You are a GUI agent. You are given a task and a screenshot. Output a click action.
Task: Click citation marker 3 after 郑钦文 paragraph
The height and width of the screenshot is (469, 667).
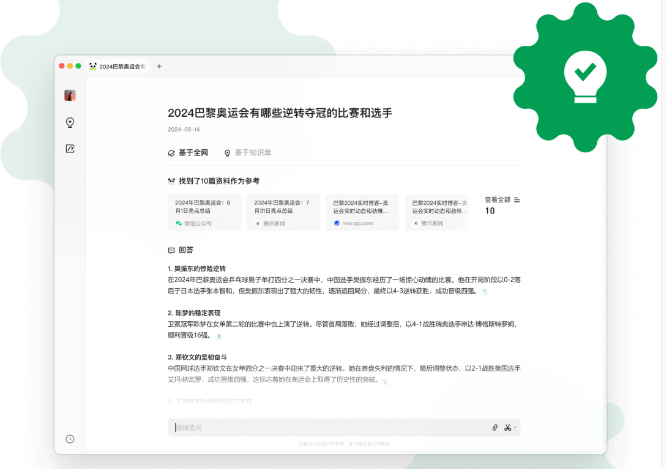click(x=385, y=382)
